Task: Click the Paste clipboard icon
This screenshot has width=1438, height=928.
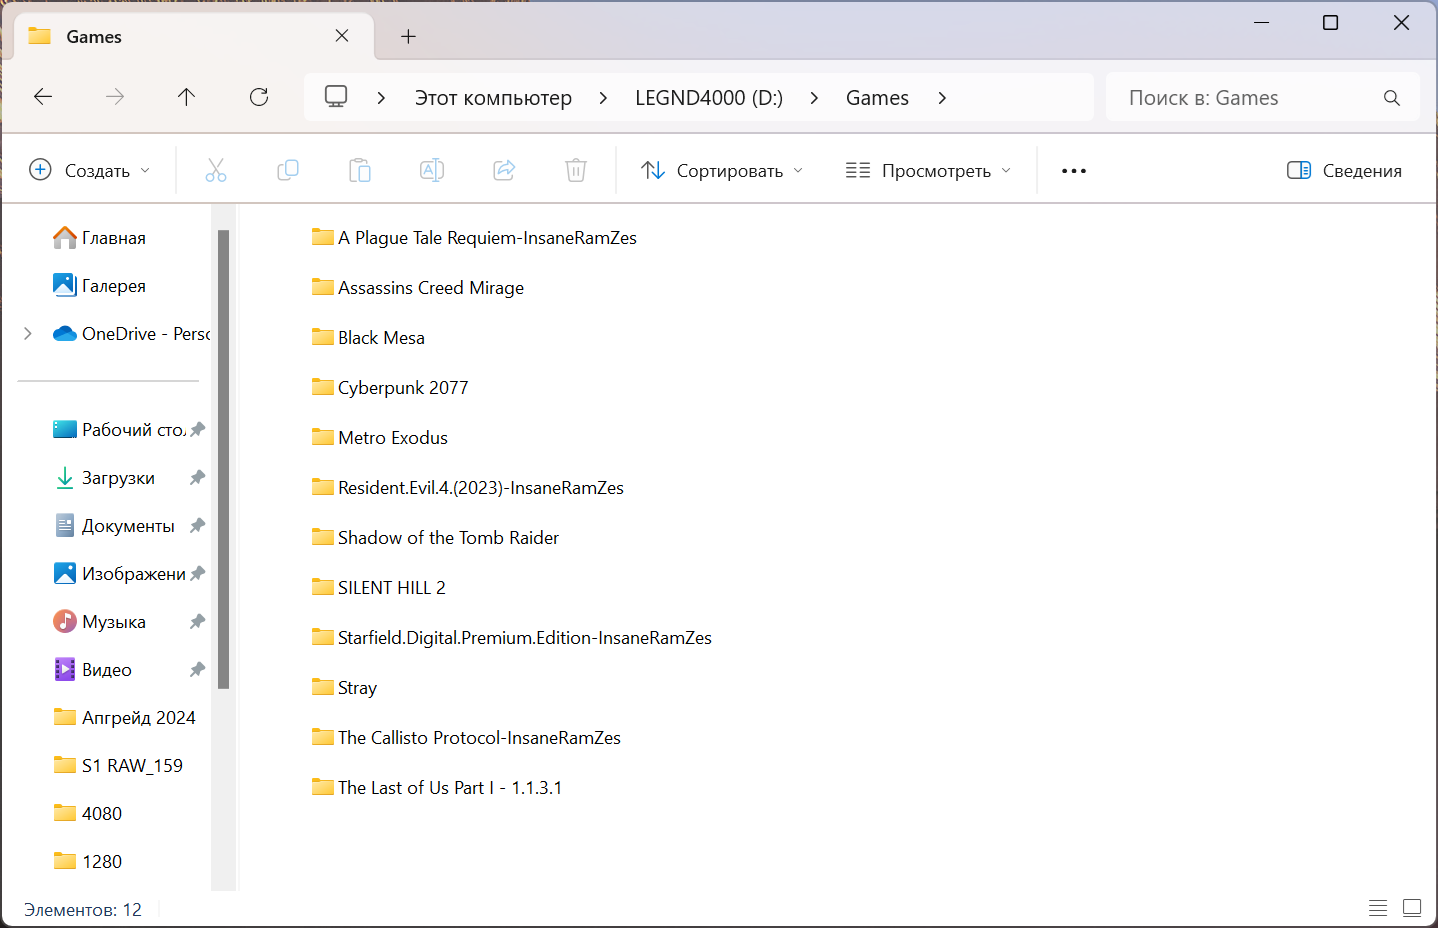Action: (x=360, y=170)
